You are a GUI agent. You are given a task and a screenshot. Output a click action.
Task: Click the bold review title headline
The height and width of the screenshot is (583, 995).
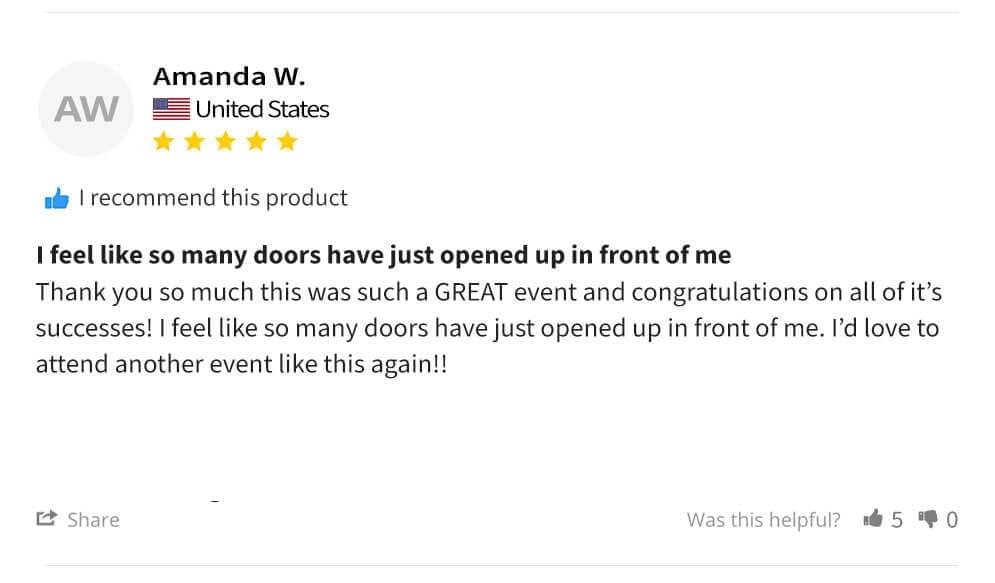pyautogui.click(x=383, y=255)
